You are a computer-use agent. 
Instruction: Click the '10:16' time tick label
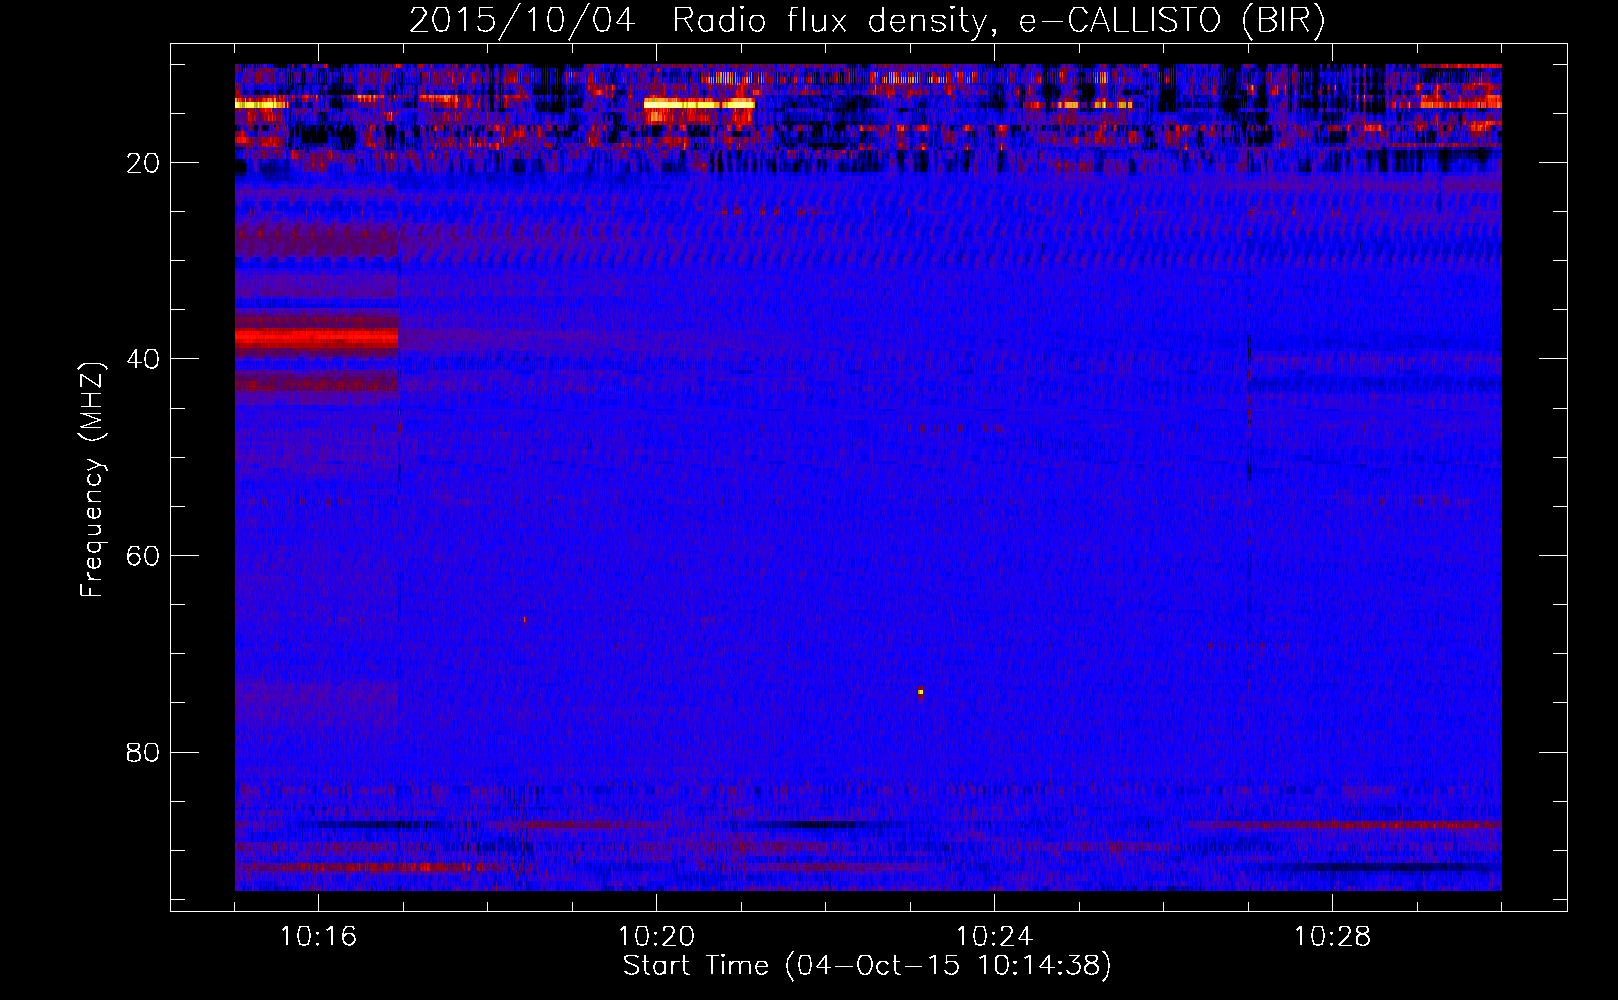click(x=318, y=937)
